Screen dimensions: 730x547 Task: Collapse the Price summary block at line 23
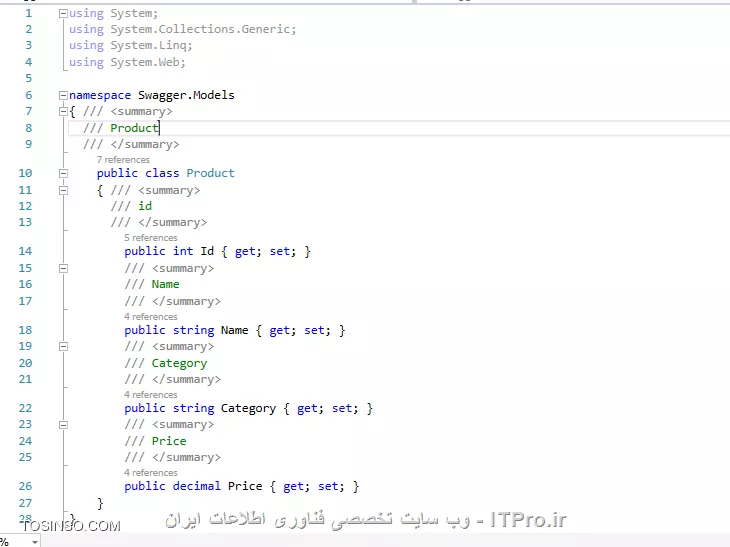point(63,425)
